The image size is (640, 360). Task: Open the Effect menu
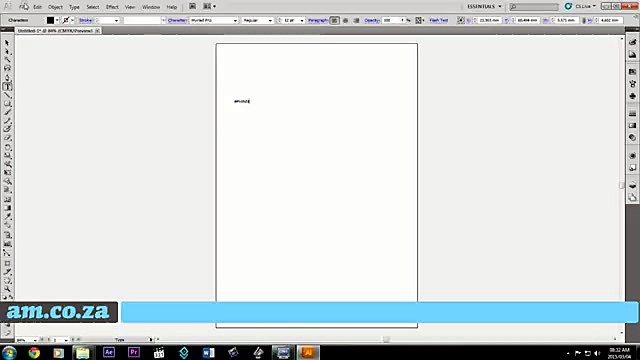click(x=112, y=7)
